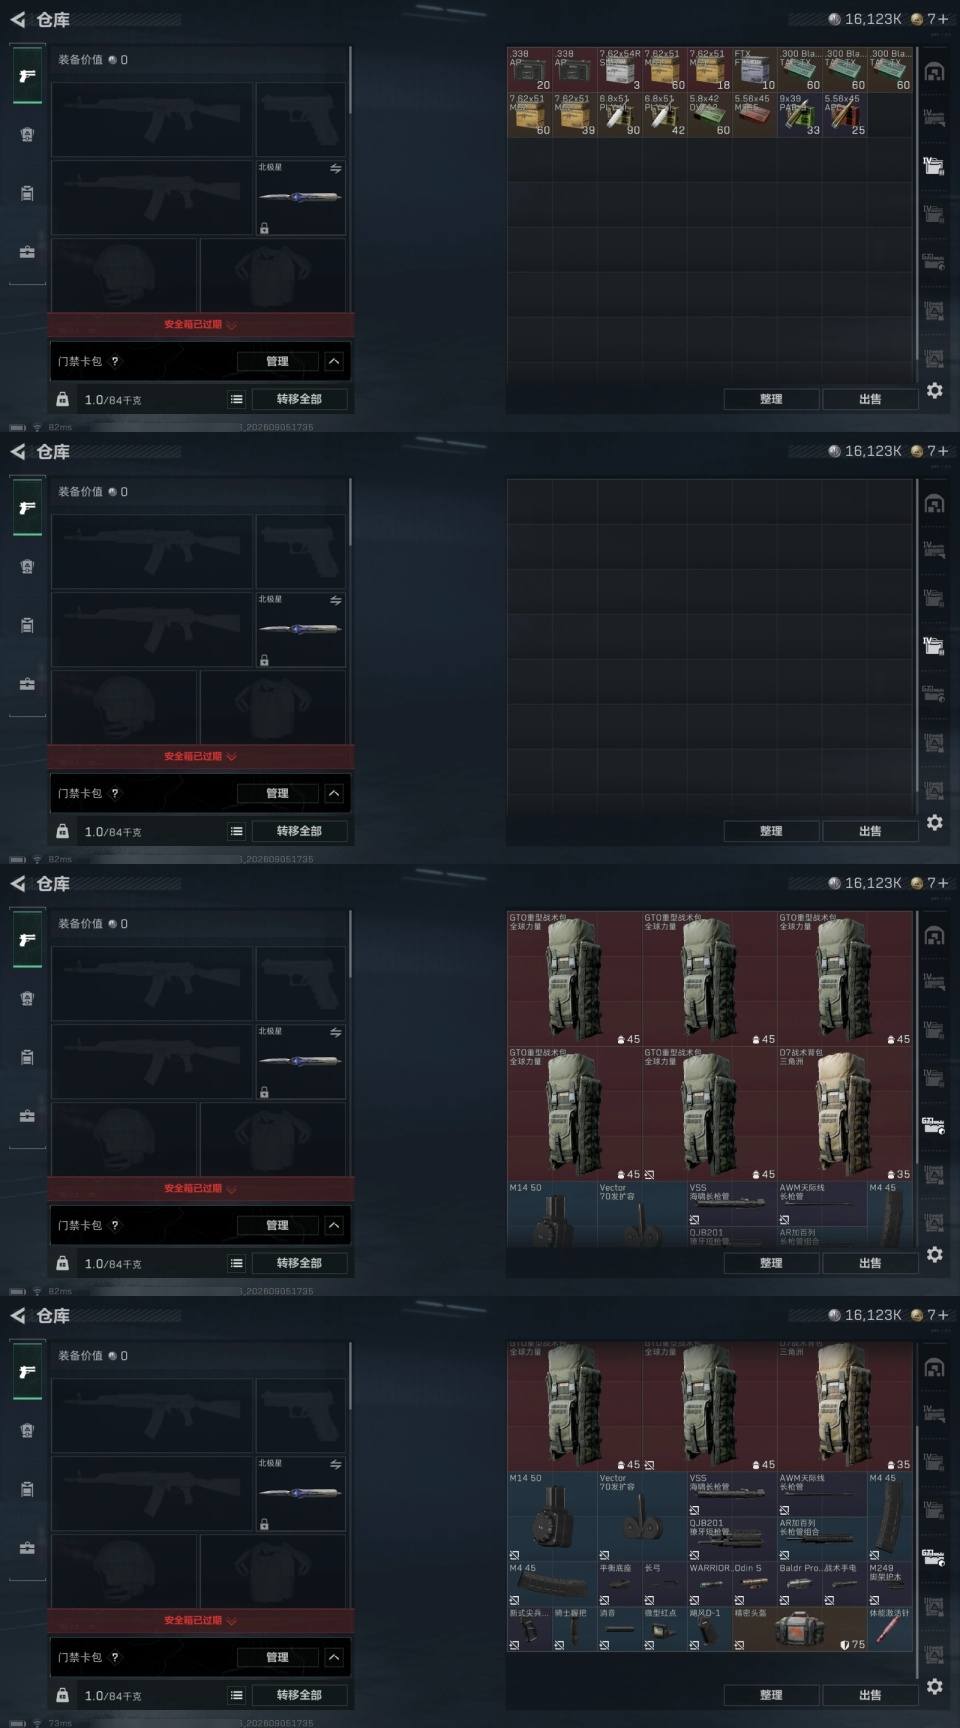Image resolution: width=960 pixels, height=1728 pixels.
Task: Expand 安全箱已过期 bar in the M249 screenshot
Action: (200, 1621)
